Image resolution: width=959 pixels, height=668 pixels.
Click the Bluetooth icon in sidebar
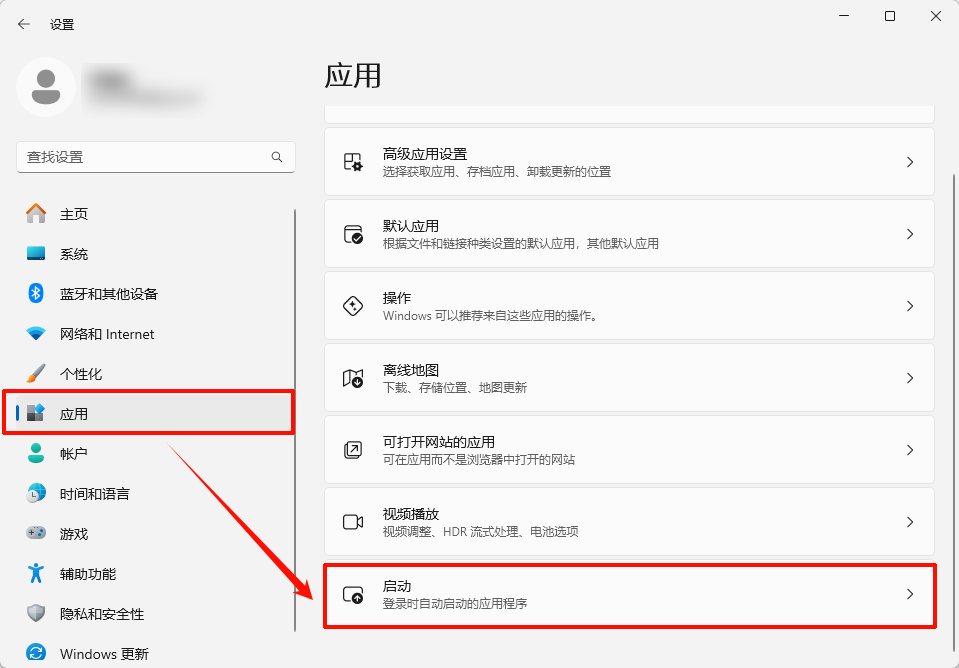(36, 294)
